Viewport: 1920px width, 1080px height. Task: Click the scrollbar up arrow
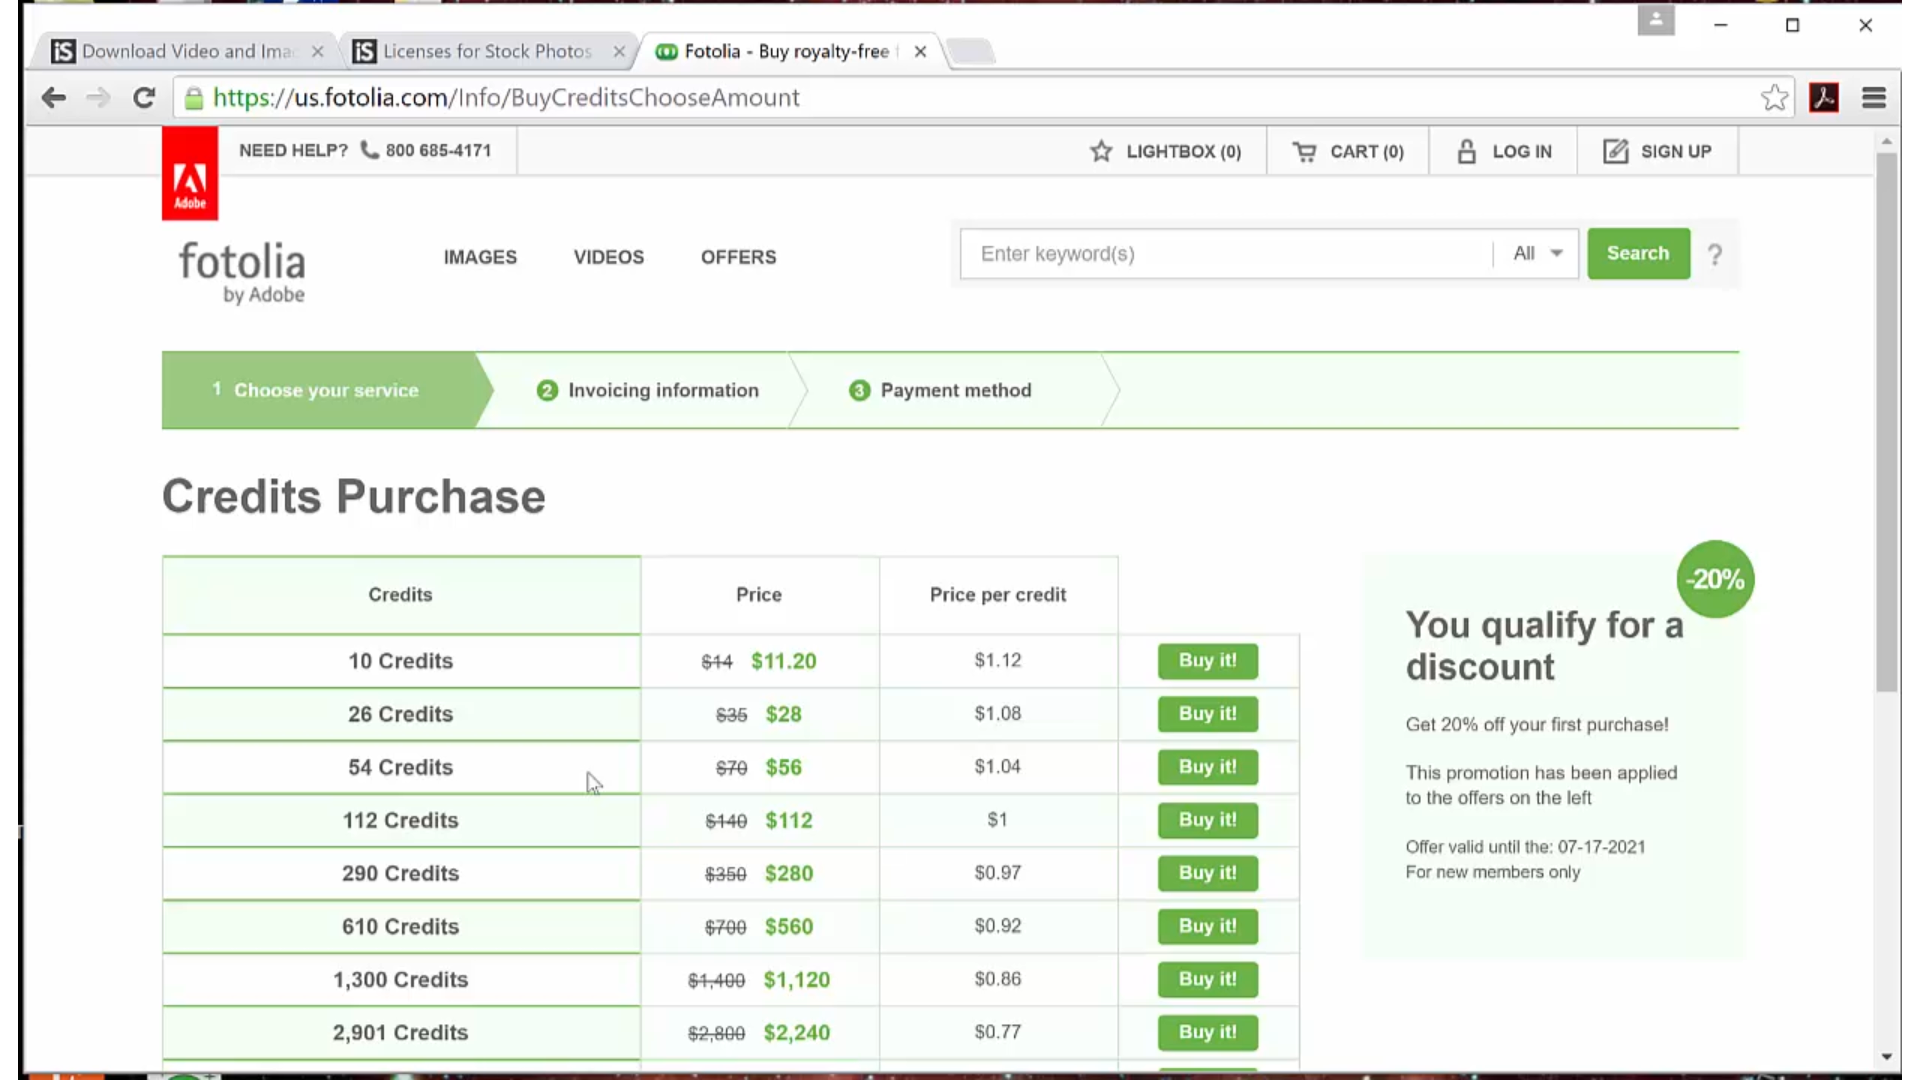point(1886,142)
